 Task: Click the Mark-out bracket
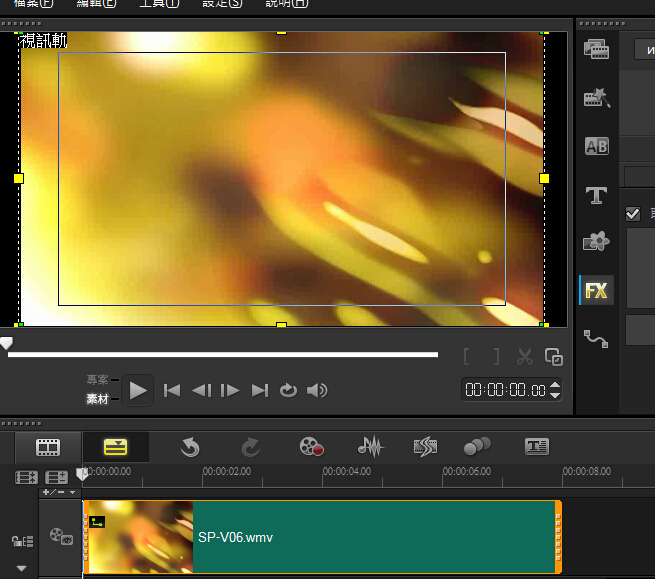(x=496, y=357)
